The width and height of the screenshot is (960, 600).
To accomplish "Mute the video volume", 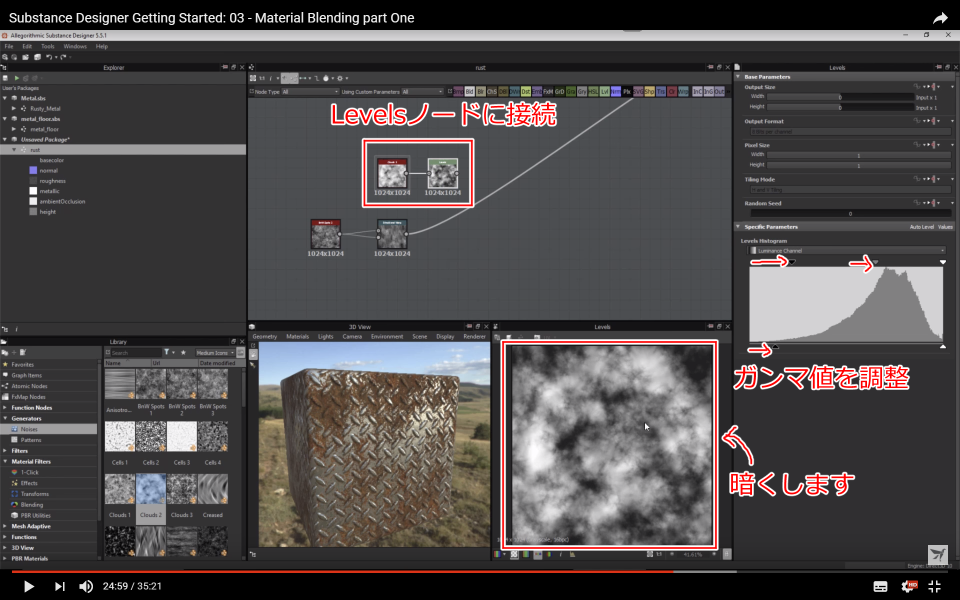I will (86, 586).
